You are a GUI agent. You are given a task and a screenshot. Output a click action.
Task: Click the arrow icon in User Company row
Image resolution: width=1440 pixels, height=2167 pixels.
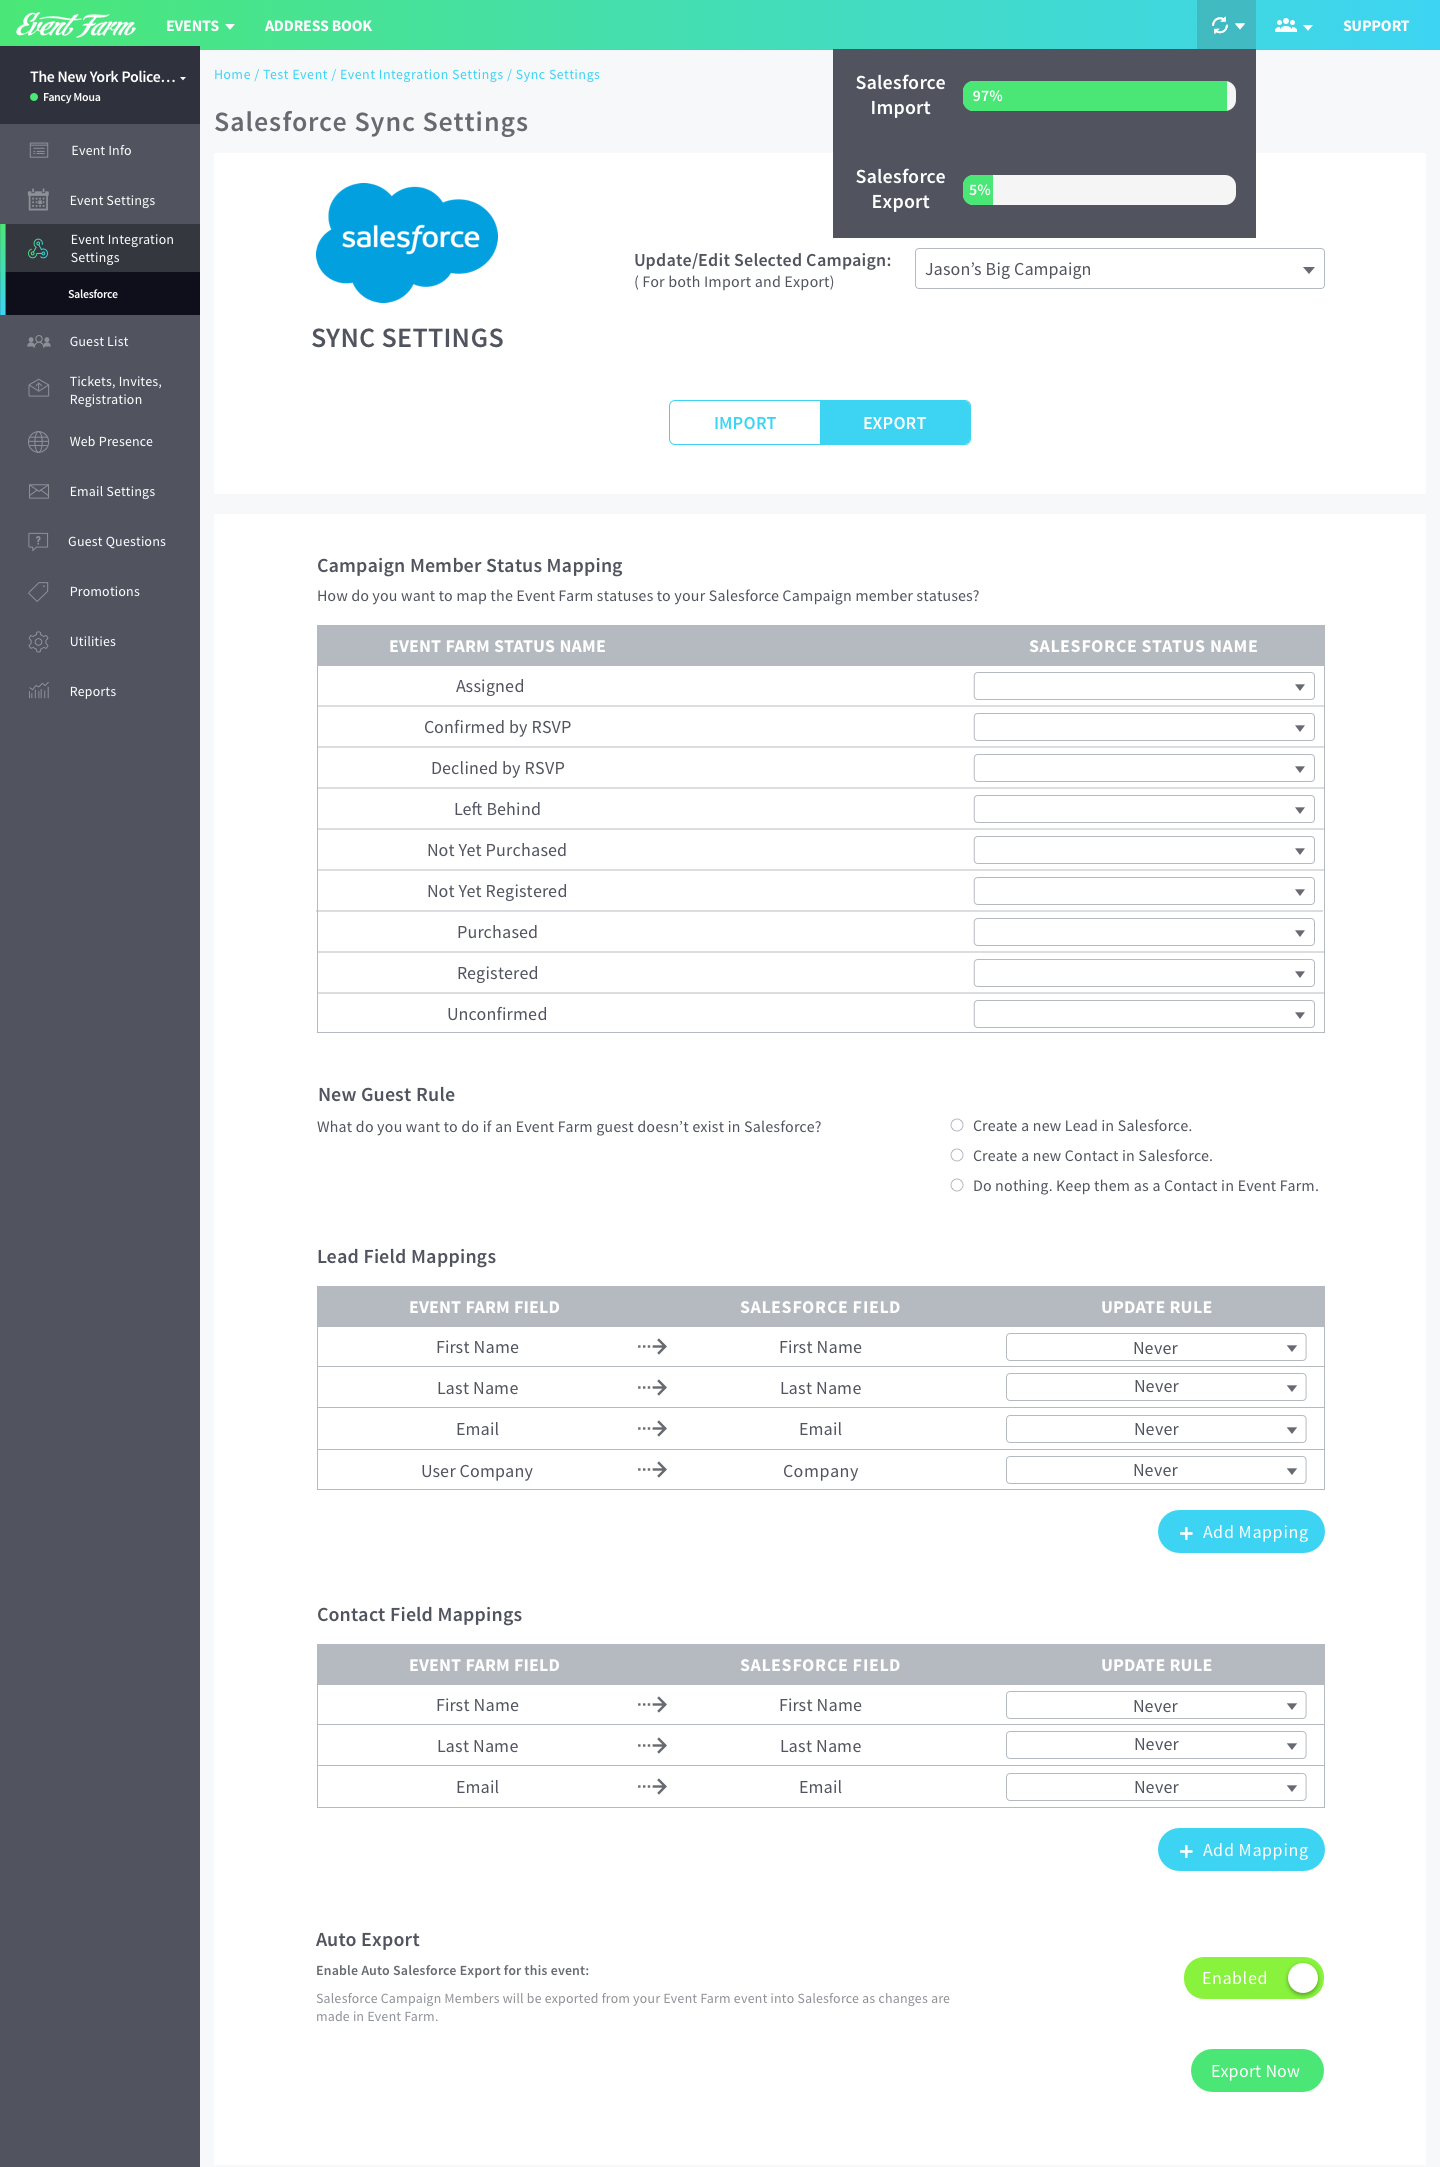[652, 1470]
